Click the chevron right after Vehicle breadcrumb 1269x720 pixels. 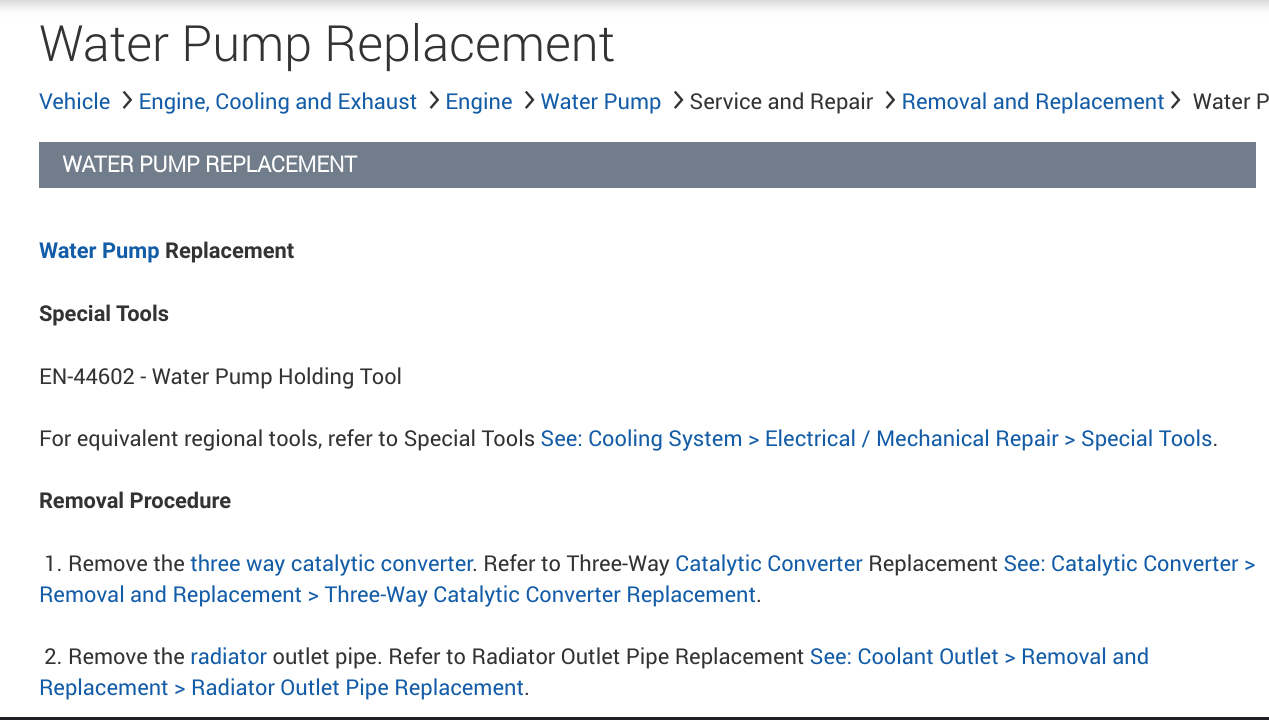(126, 101)
